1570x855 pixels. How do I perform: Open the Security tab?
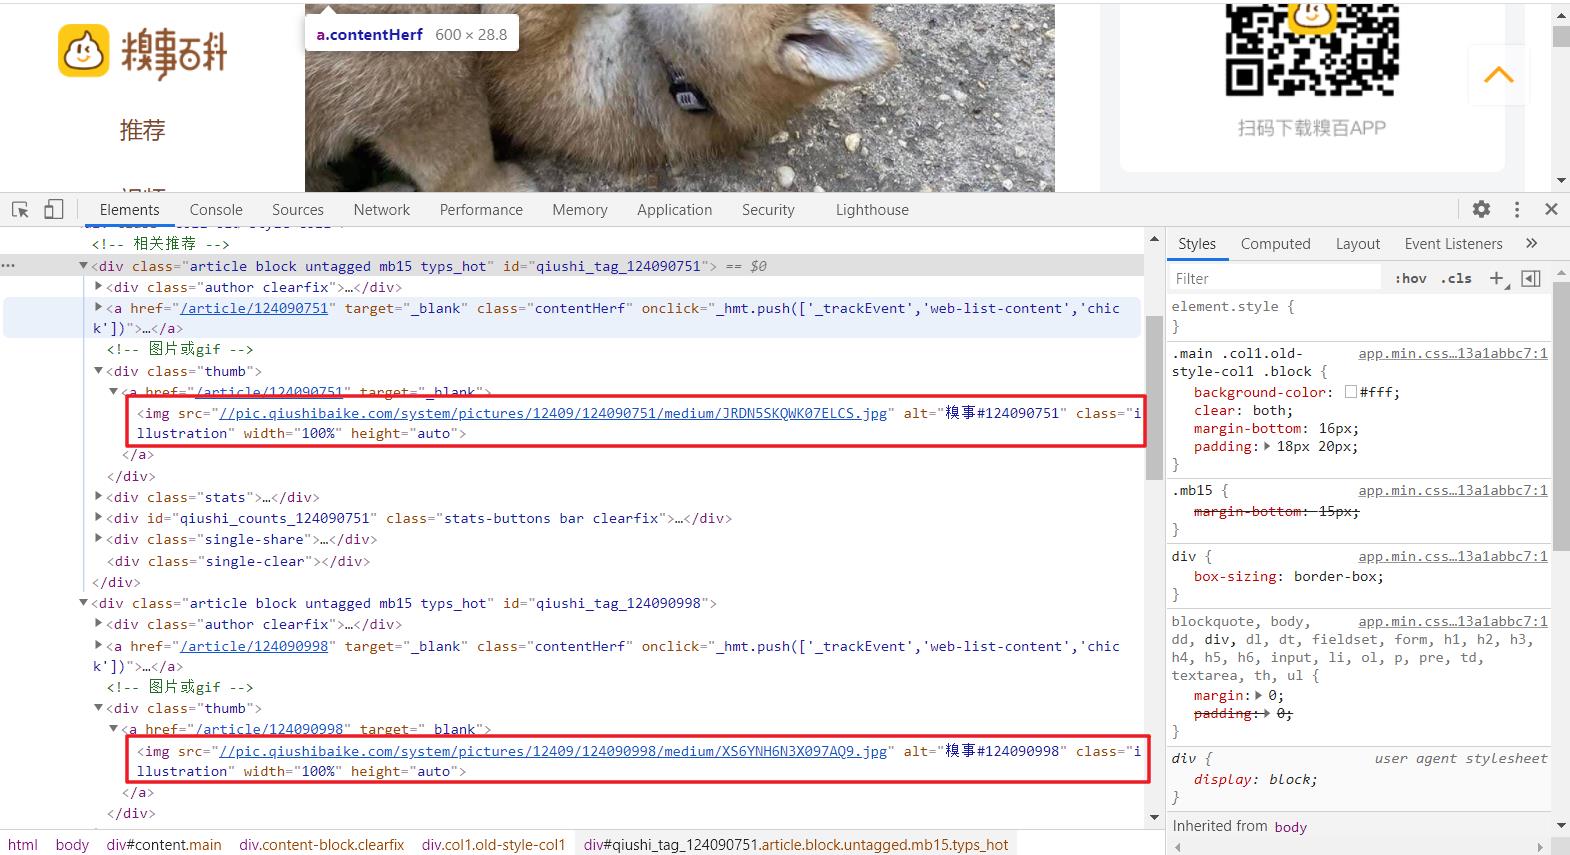768,210
